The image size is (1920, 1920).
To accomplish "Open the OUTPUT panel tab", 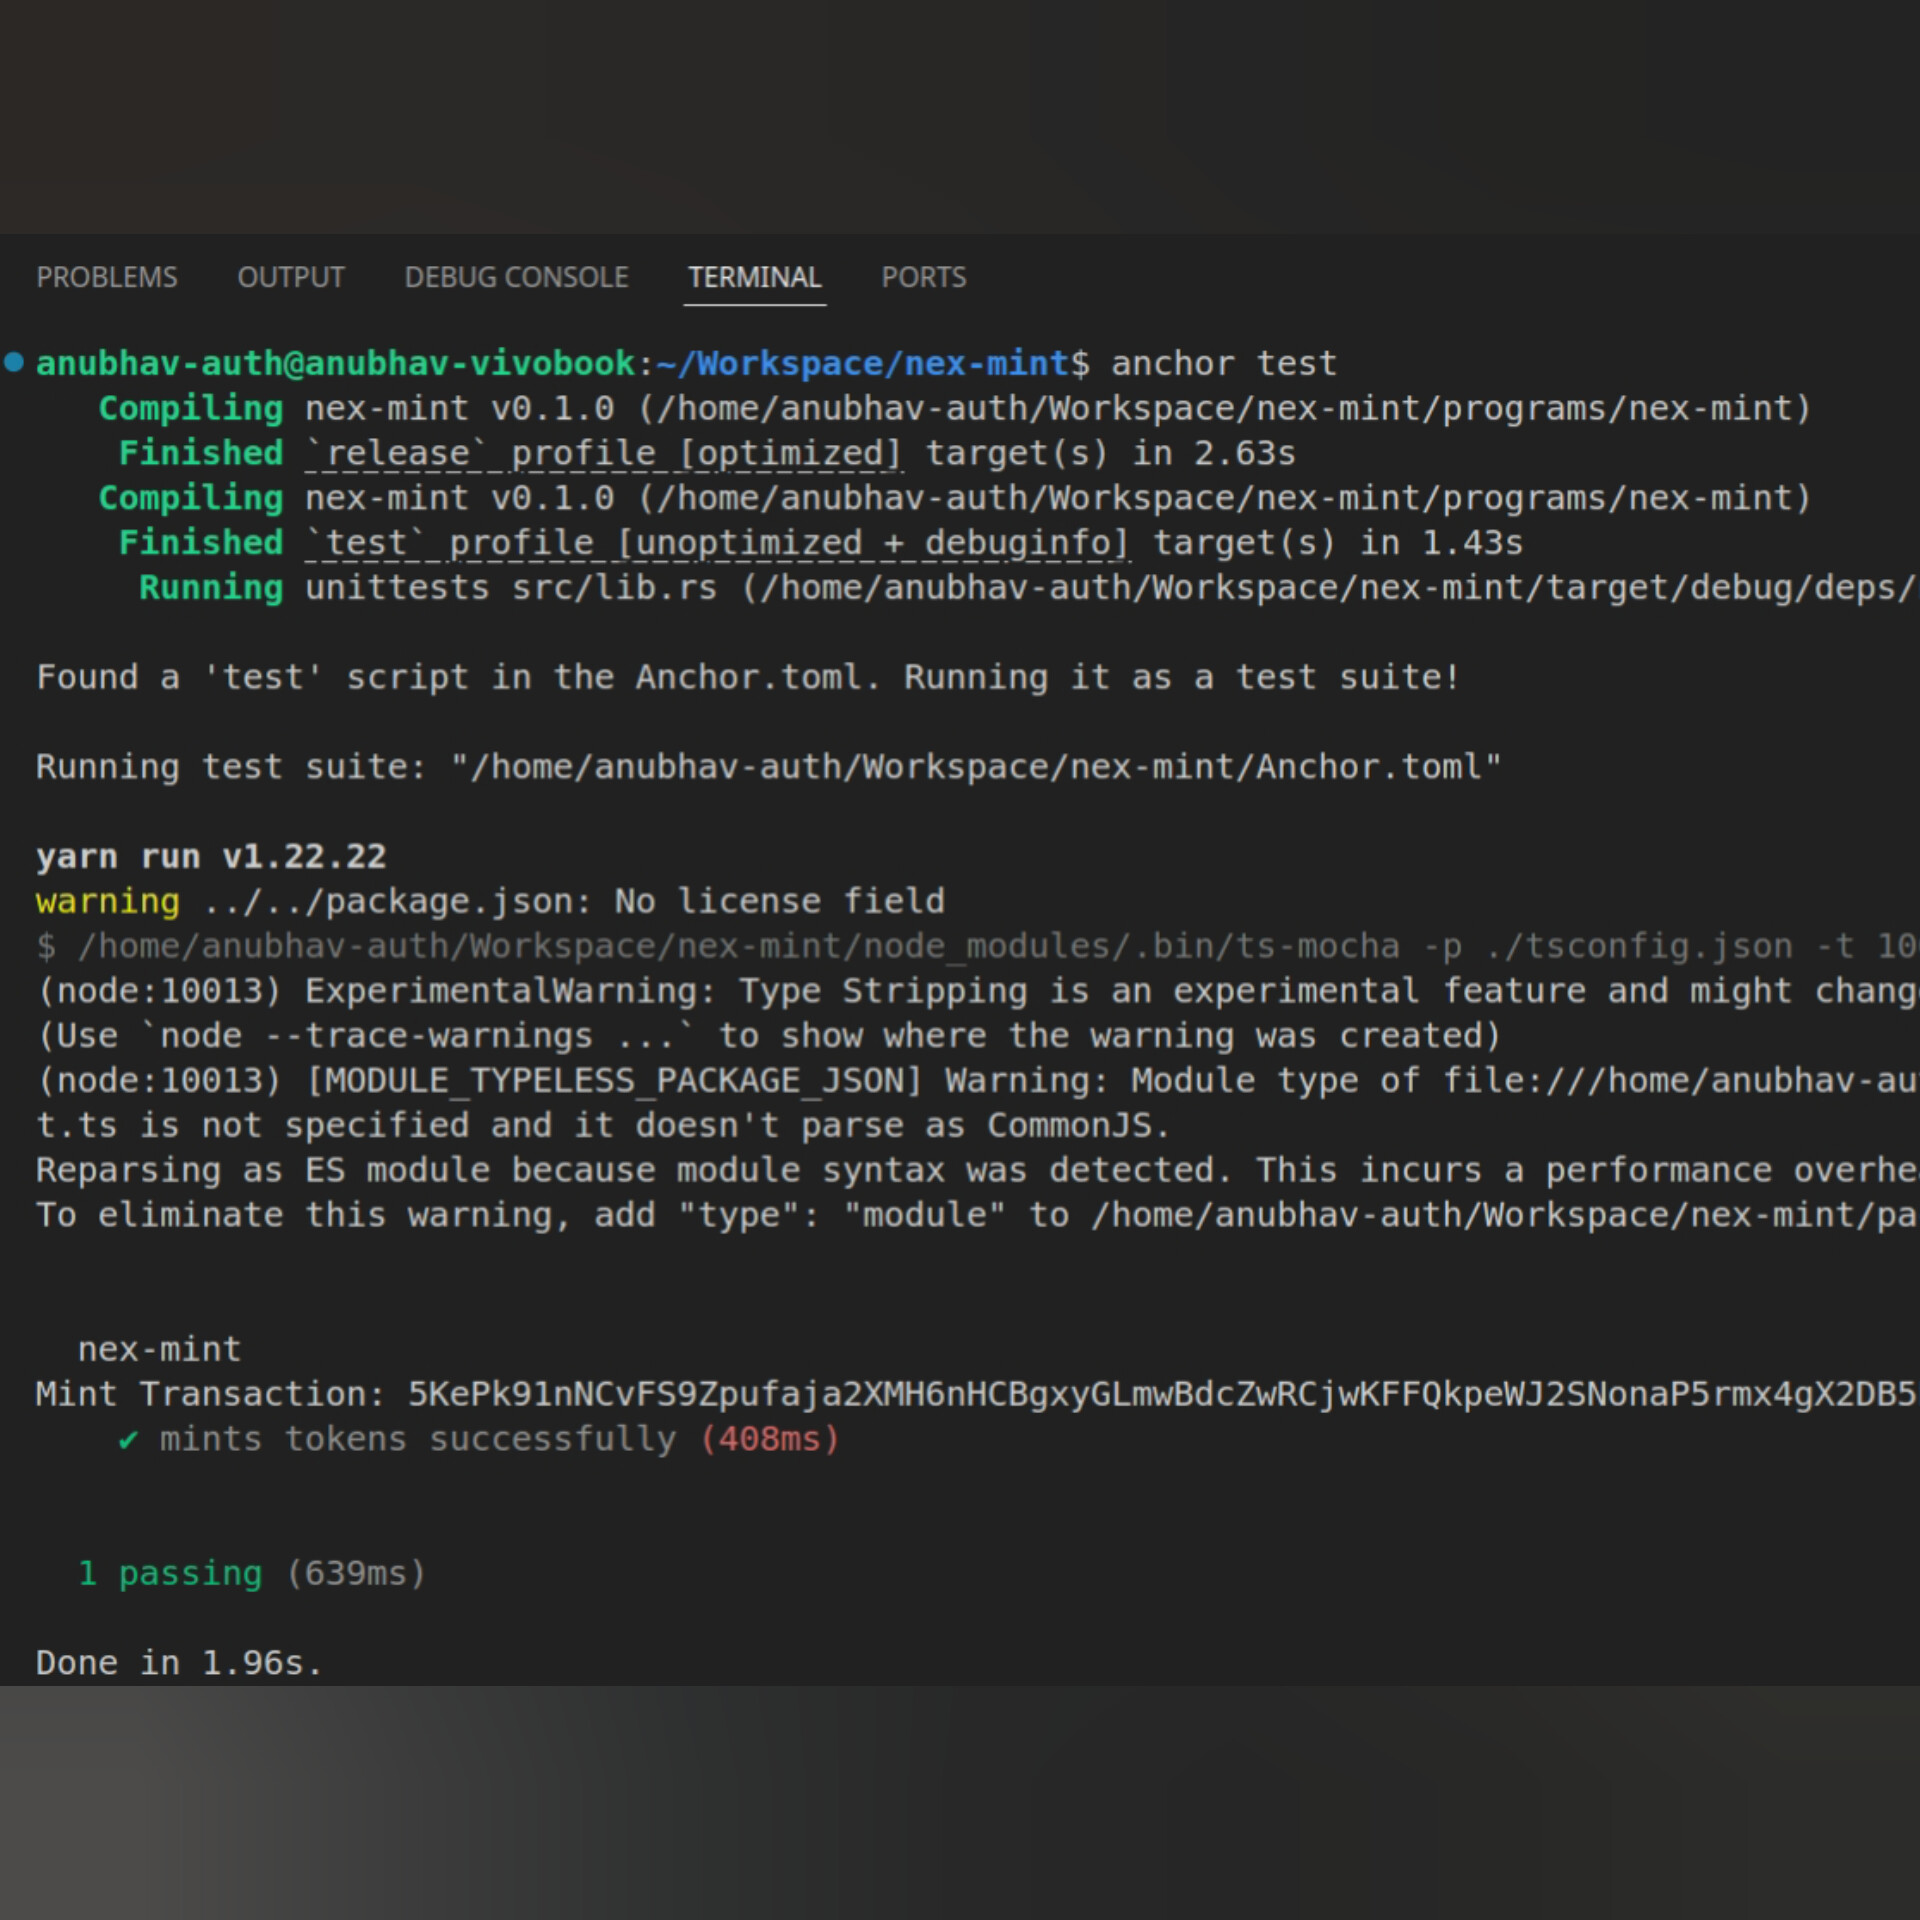I will 290,277.
